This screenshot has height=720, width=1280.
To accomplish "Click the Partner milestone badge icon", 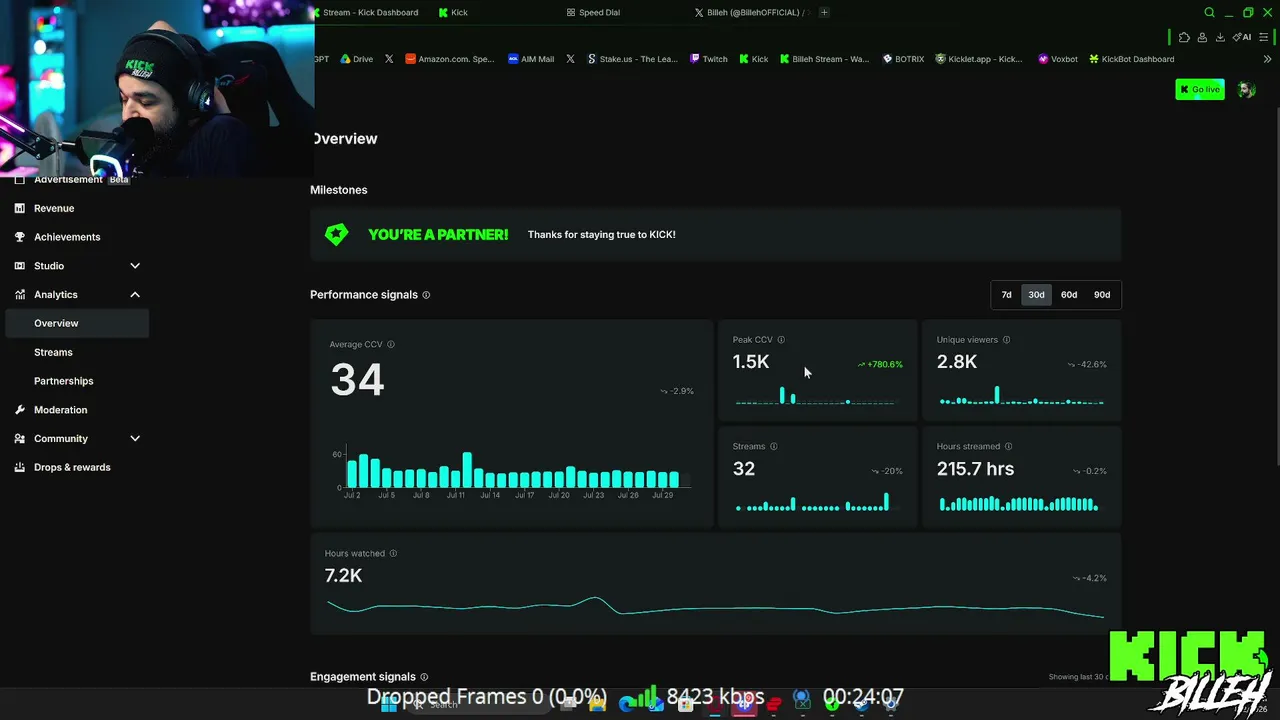I will (x=337, y=234).
